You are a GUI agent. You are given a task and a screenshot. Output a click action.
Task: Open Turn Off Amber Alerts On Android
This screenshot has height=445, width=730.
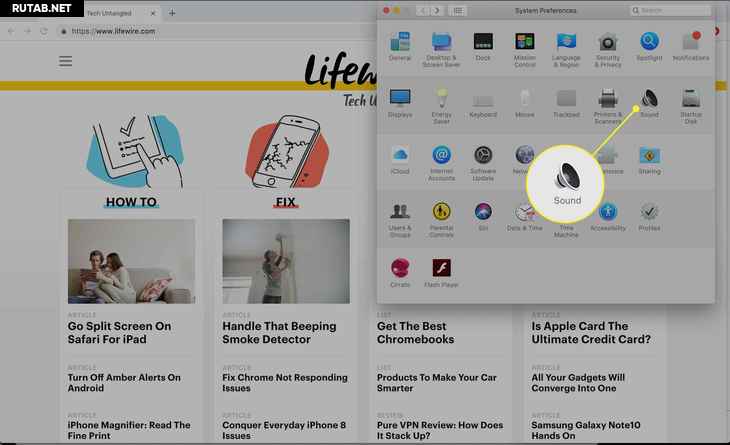coord(124,383)
